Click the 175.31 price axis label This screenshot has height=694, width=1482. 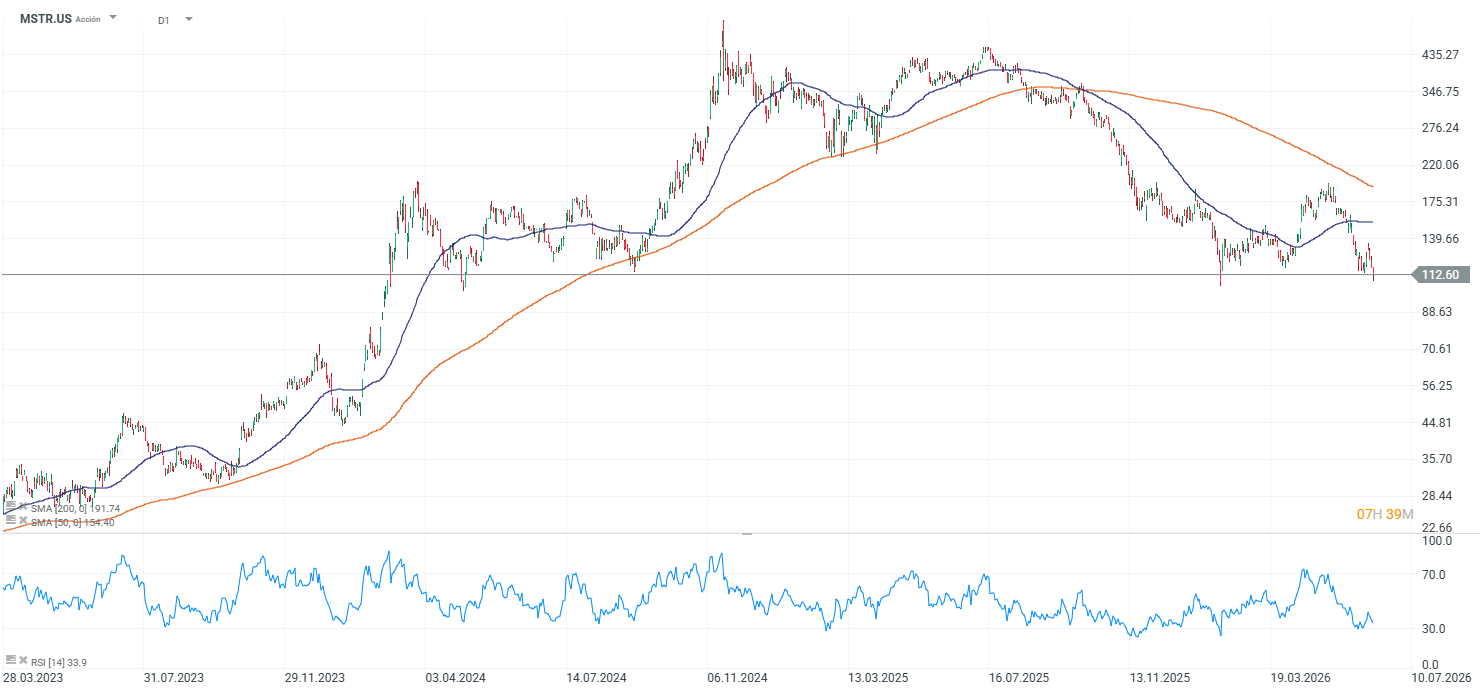[1438, 202]
